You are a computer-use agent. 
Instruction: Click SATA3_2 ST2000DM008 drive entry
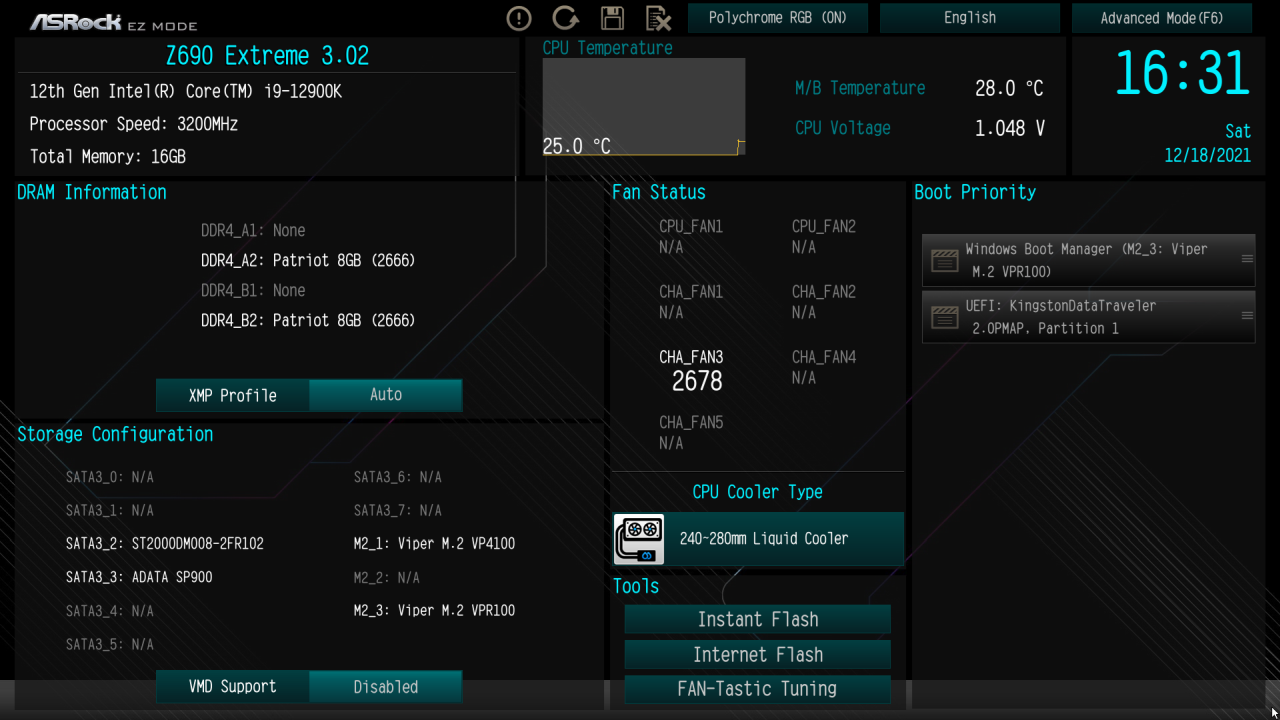point(165,544)
